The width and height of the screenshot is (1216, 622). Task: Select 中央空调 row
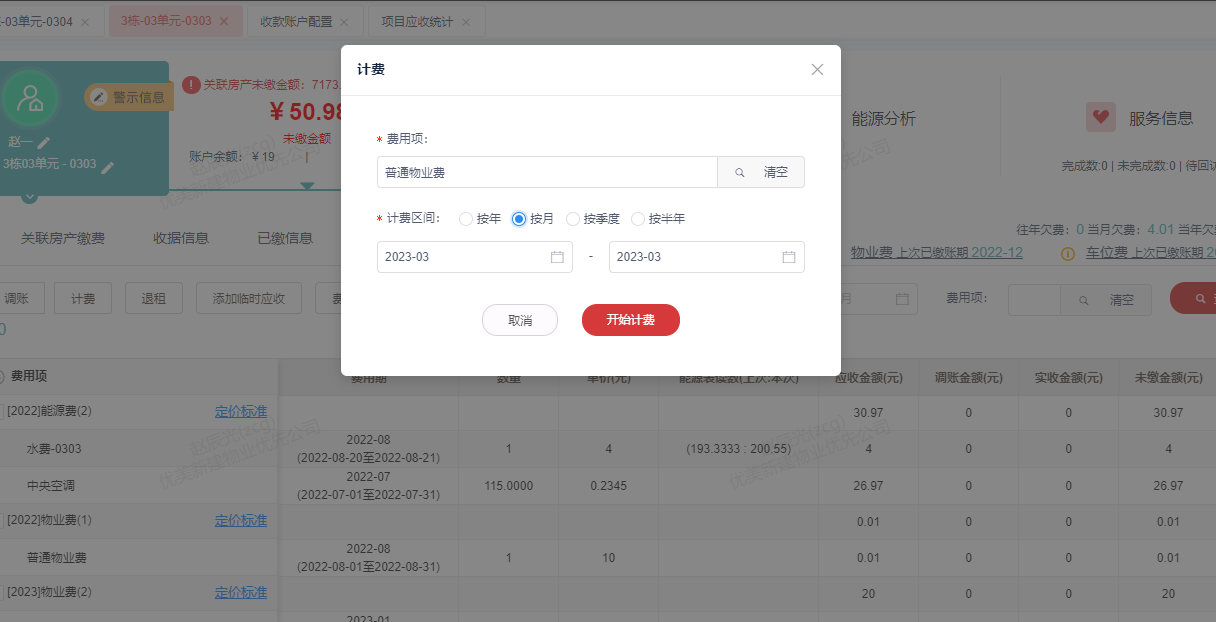click(51, 485)
